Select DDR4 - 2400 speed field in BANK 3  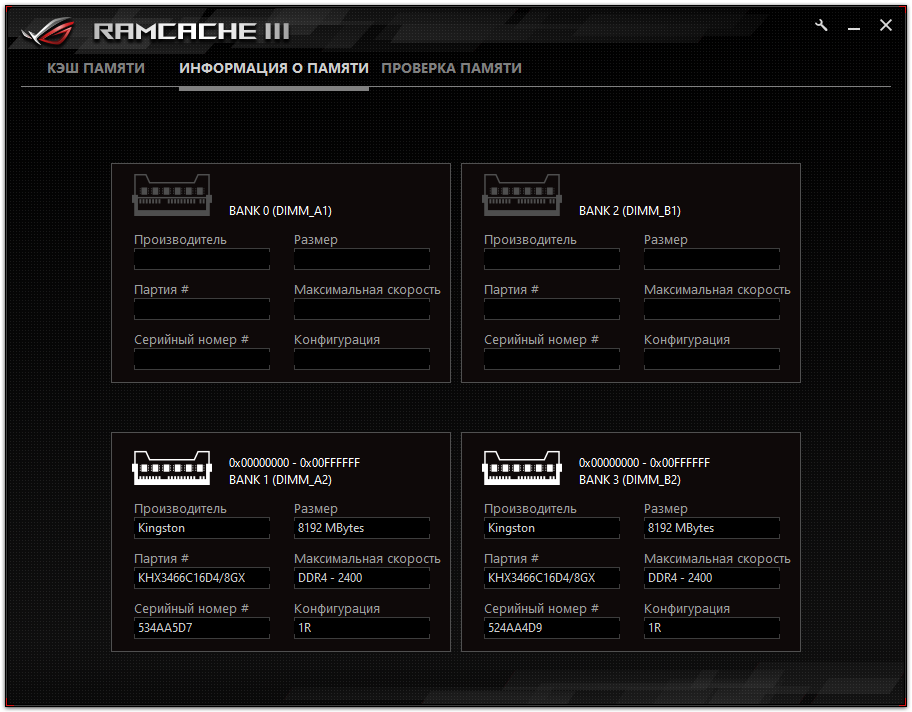point(712,578)
